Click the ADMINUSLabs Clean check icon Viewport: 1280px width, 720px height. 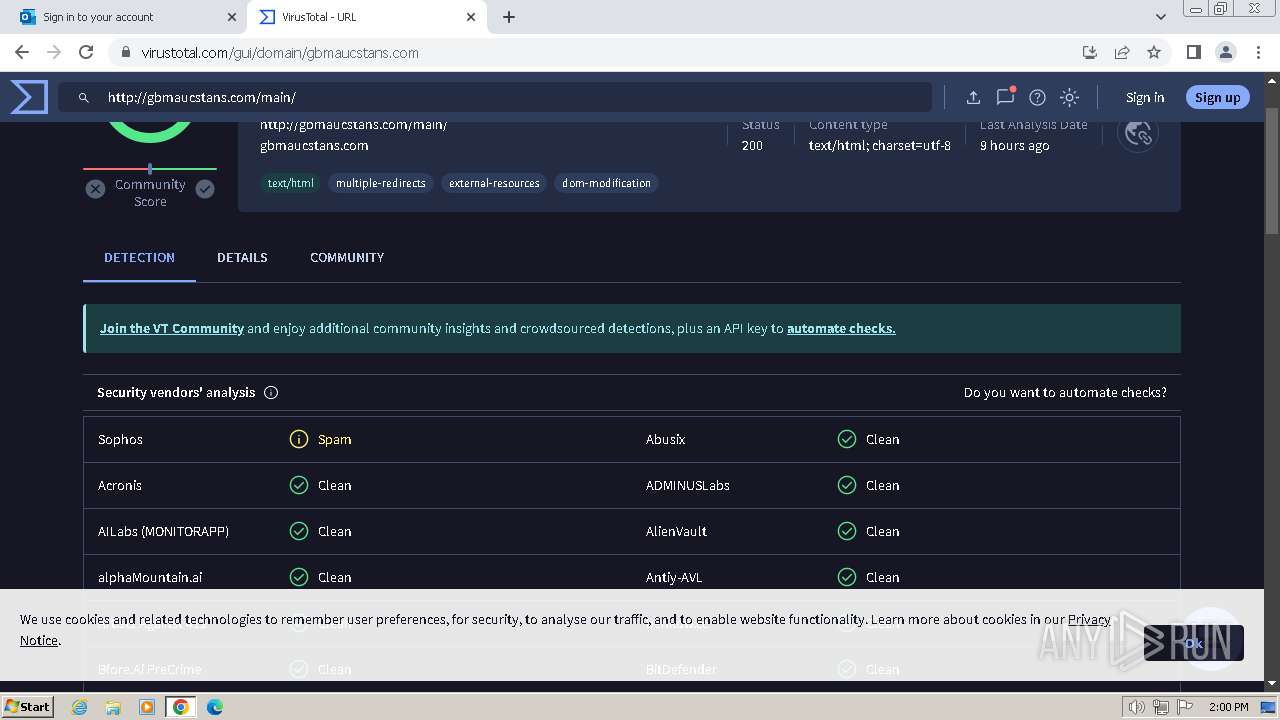click(x=847, y=485)
